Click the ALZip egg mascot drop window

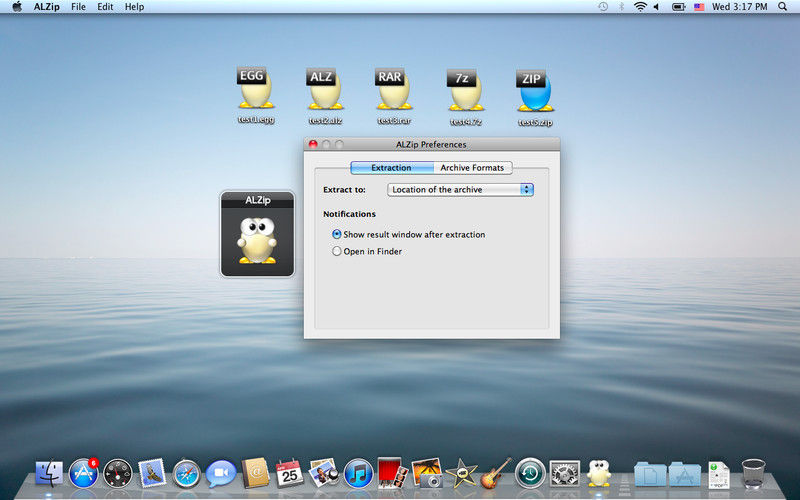click(x=257, y=234)
